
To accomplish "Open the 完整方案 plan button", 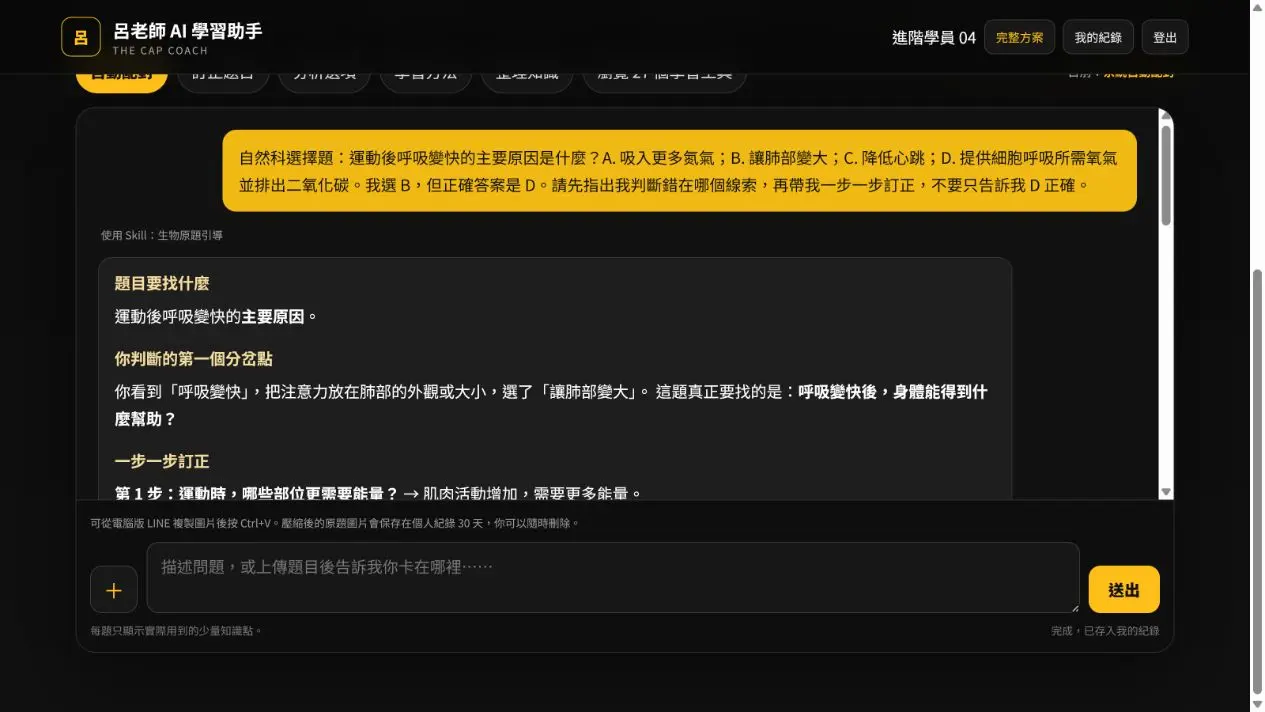I will tap(1019, 37).
